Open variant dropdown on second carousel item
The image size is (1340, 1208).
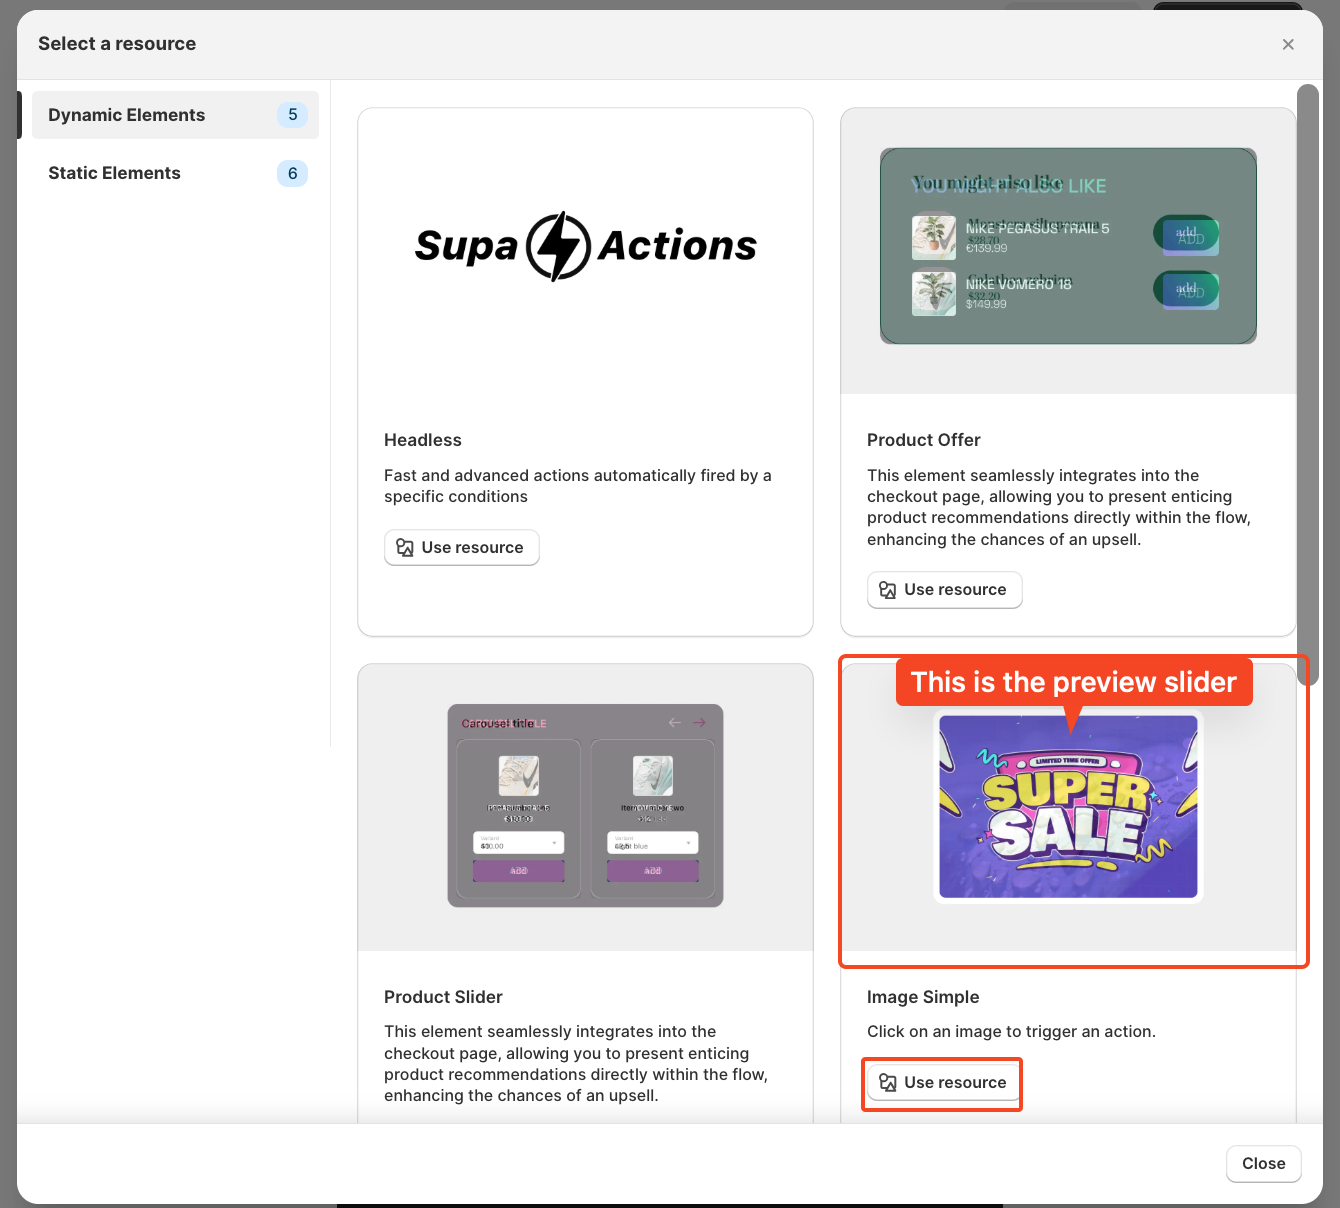(x=653, y=843)
